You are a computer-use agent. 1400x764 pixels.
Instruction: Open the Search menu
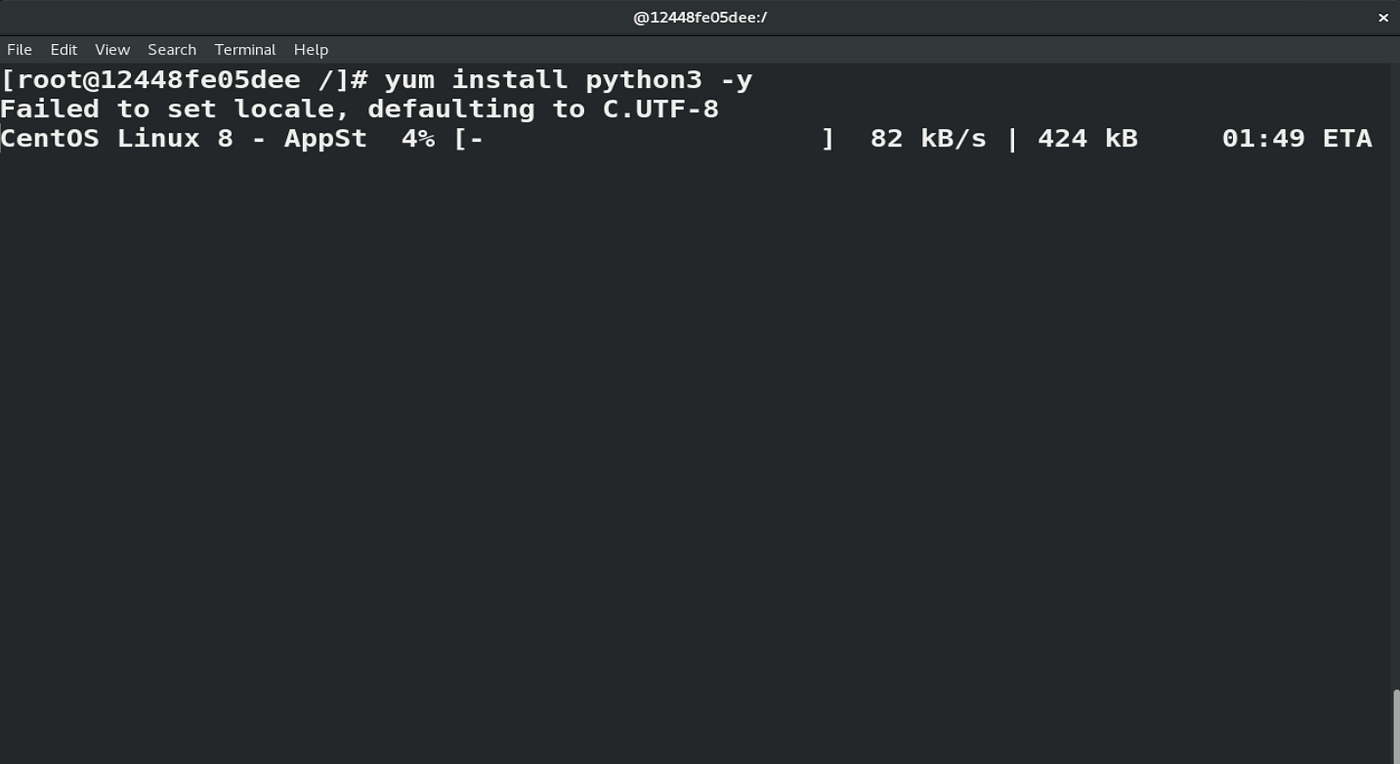[x=171, y=49]
